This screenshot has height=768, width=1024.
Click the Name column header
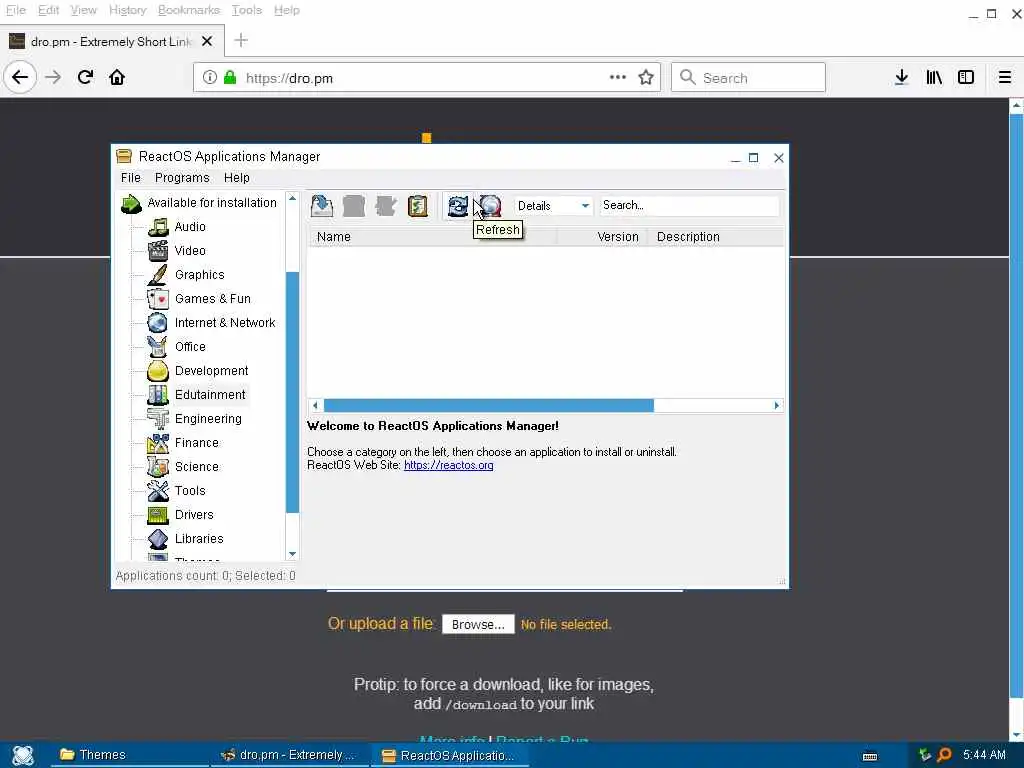click(x=432, y=237)
